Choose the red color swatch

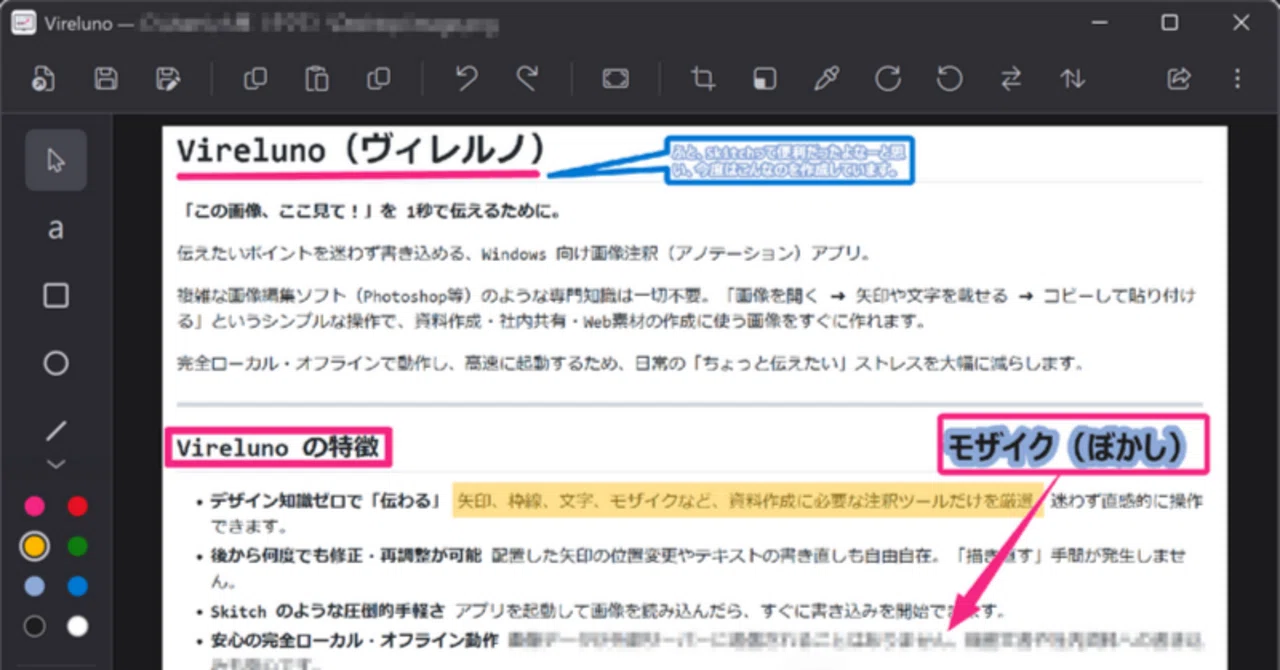(x=77, y=506)
